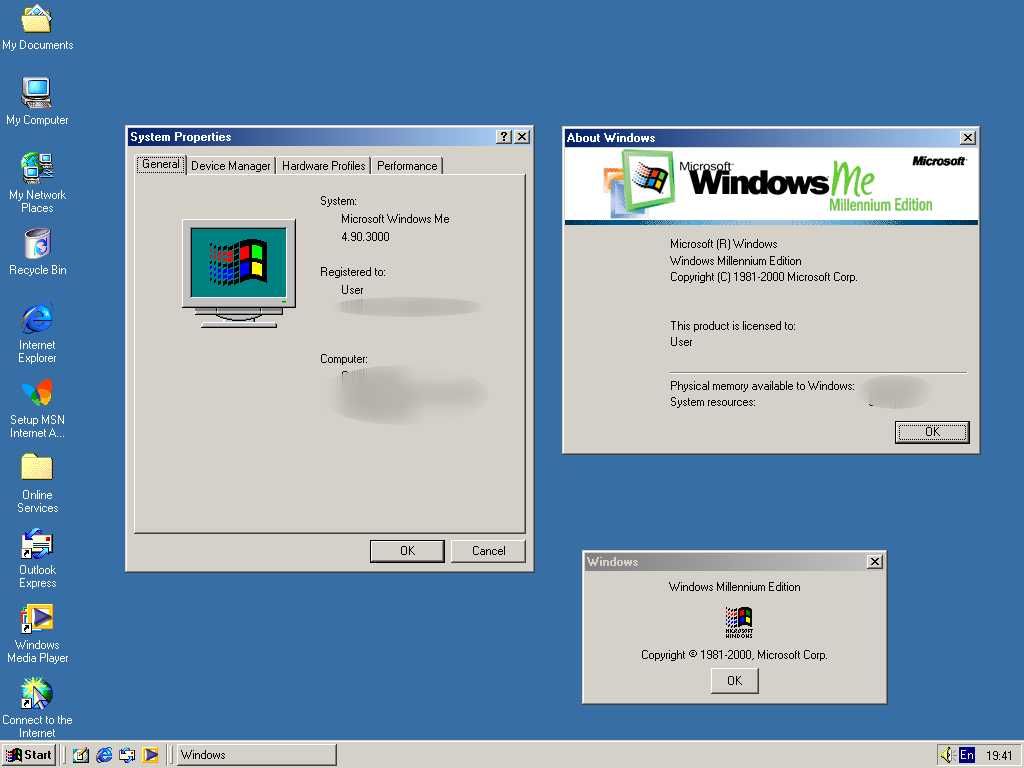
Task: Select the My Network Places icon
Action: point(37,182)
